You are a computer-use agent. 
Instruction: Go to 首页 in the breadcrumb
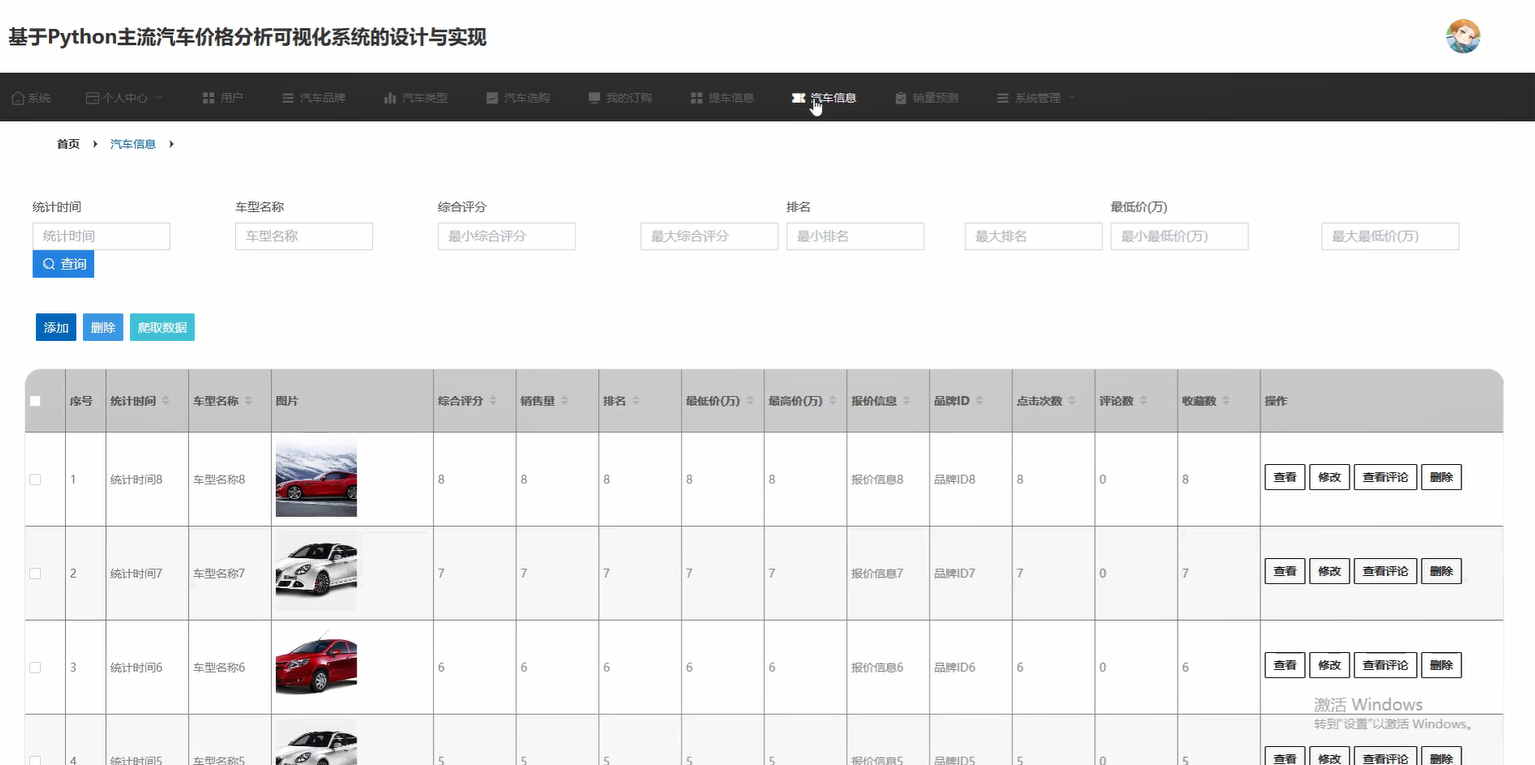(68, 144)
